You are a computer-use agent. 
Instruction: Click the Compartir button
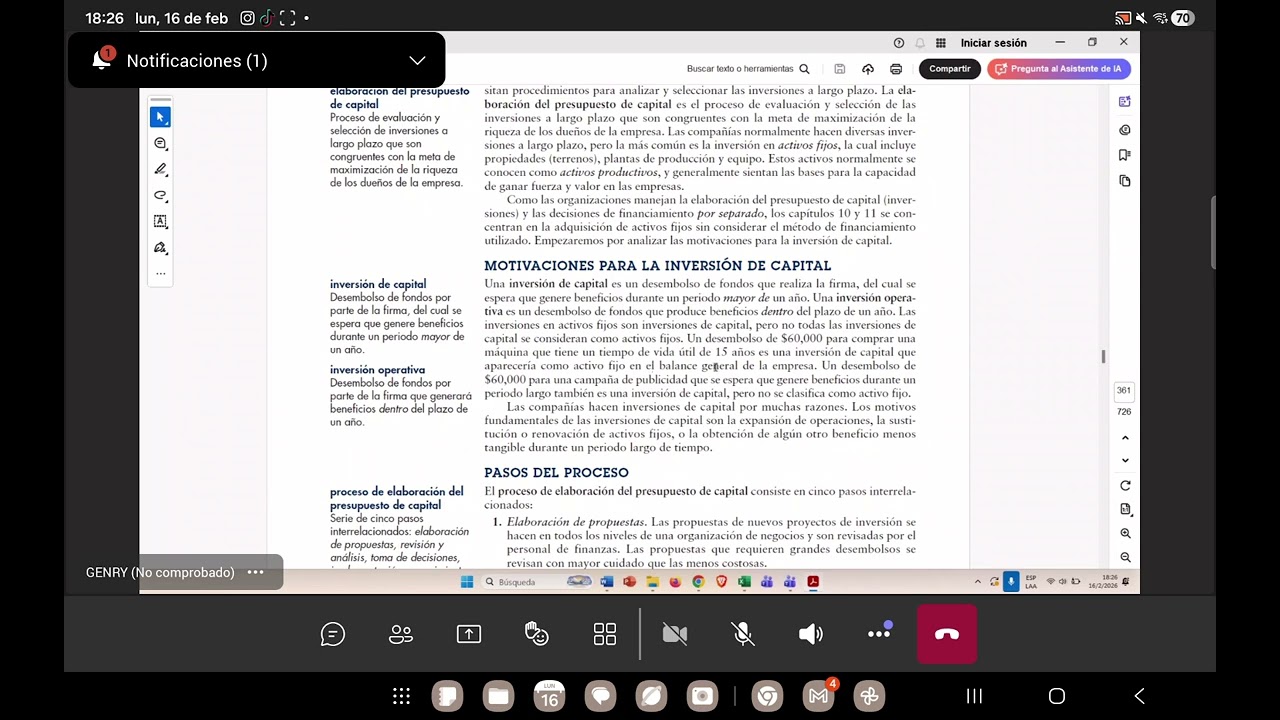[x=950, y=69]
